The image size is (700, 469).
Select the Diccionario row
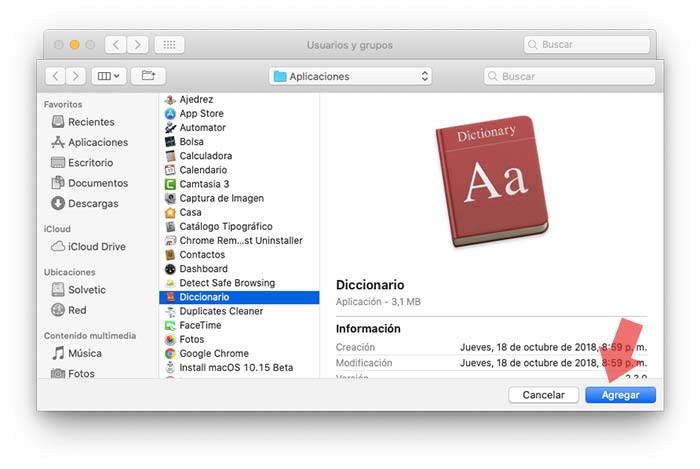coord(239,297)
